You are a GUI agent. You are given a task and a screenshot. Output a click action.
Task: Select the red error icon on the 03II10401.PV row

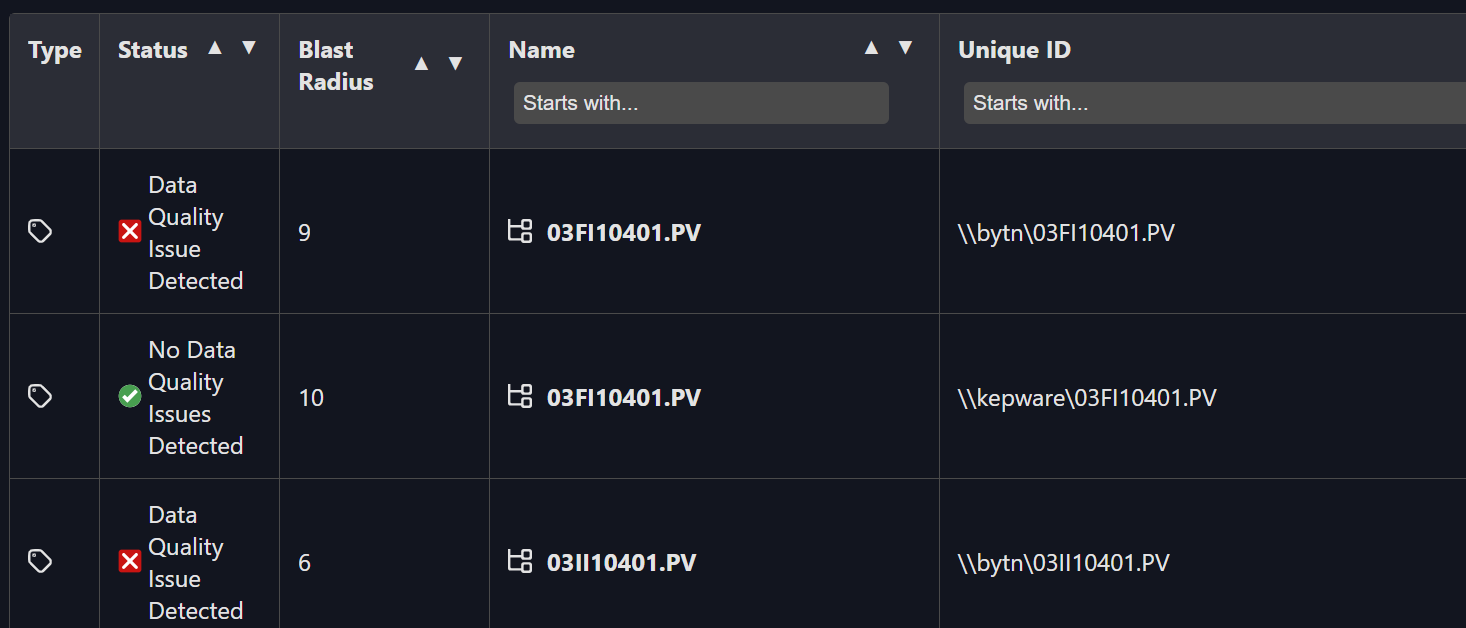point(129,561)
